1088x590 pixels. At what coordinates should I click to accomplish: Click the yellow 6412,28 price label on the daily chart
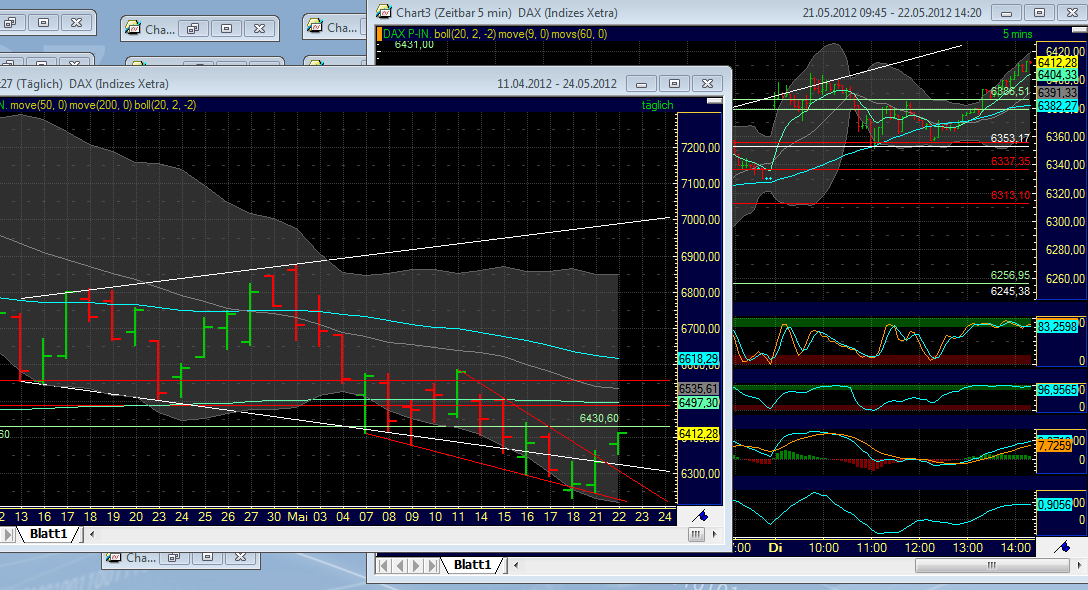[x=700, y=434]
